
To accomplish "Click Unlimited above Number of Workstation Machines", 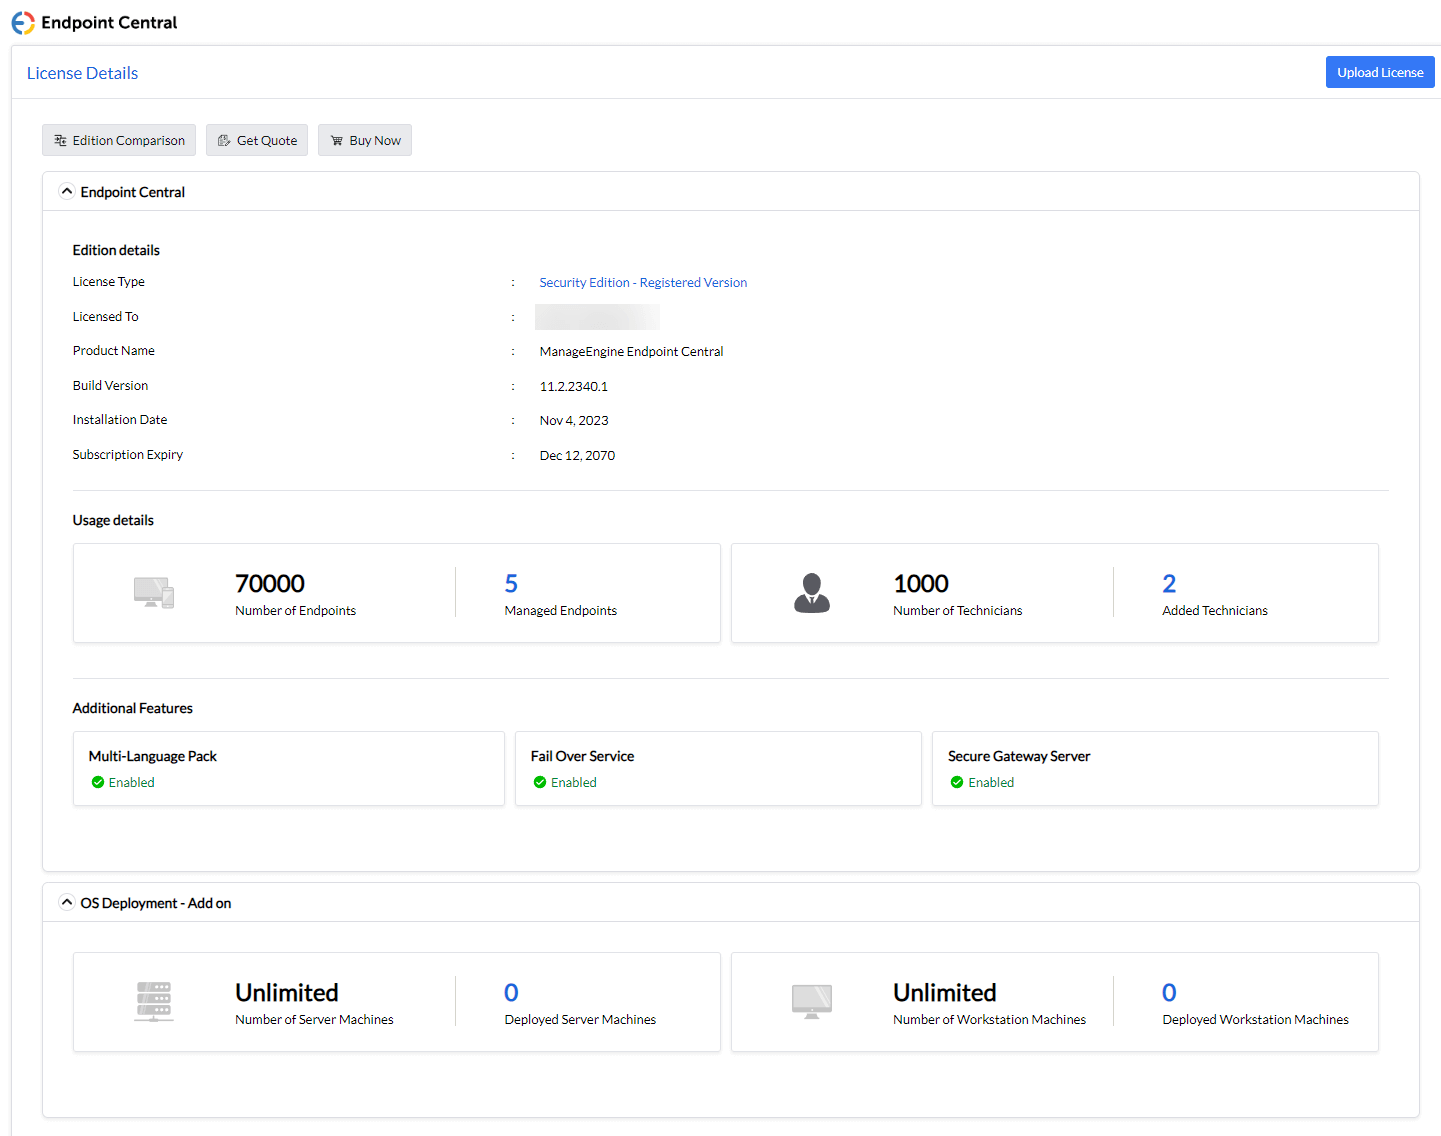I will coord(945,992).
